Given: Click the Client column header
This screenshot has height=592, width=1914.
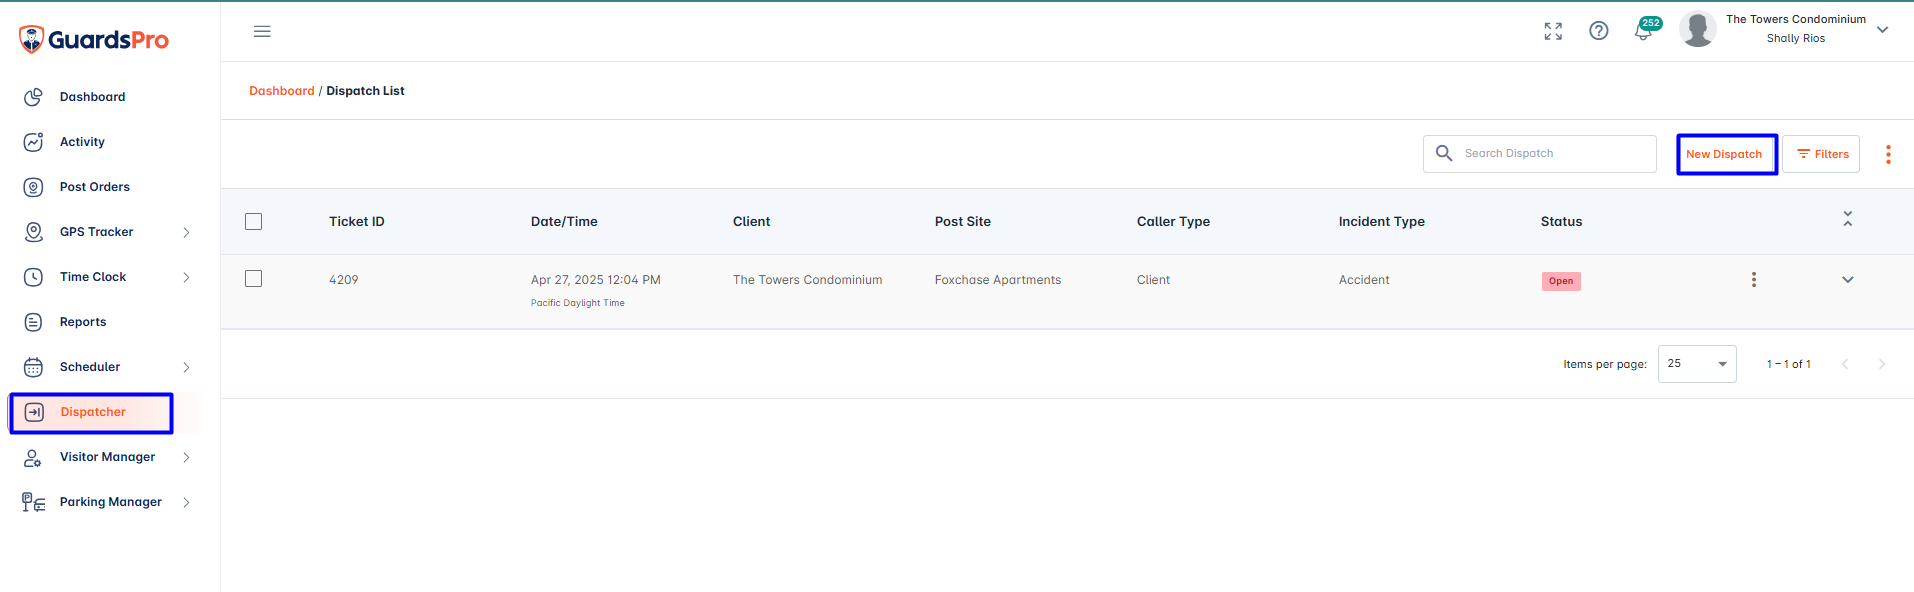Looking at the screenshot, I should pos(751,222).
